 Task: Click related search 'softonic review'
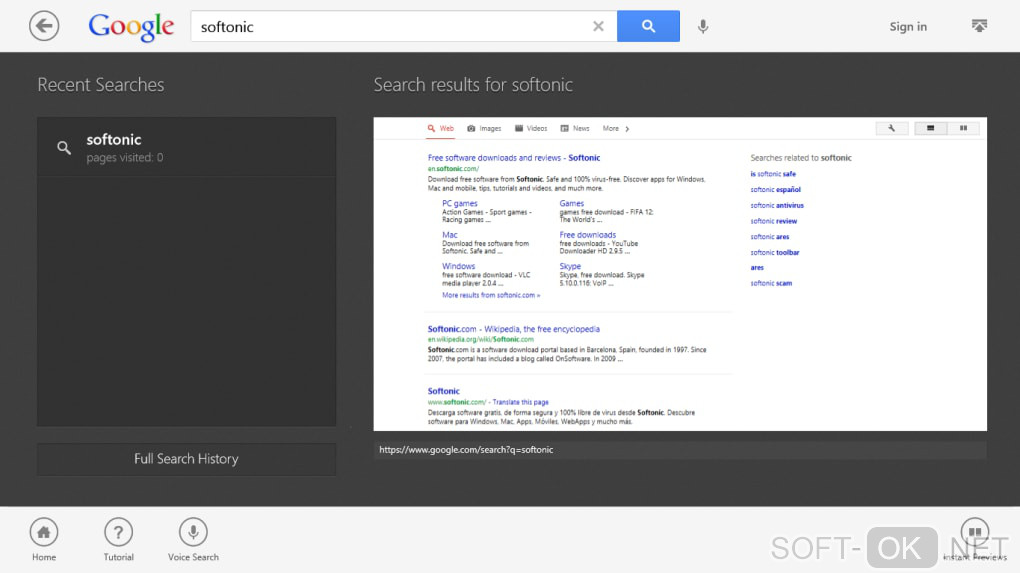pyautogui.click(x=773, y=221)
